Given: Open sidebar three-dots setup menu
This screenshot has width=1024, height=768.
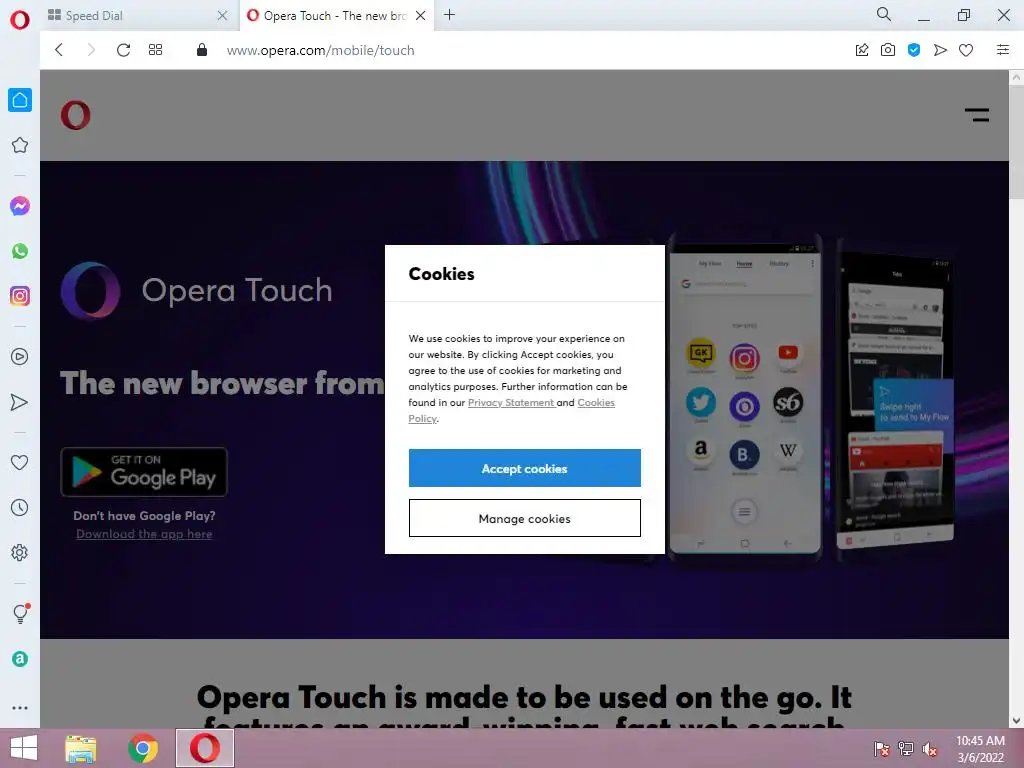Looking at the screenshot, I should 20,708.
